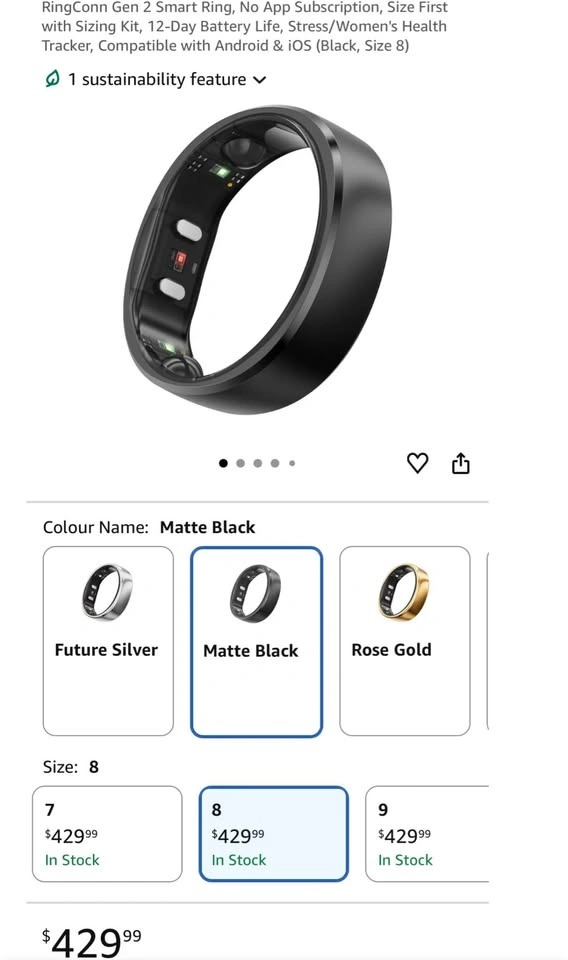Open the share icon
This screenshot has width=568, height=960.
pyautogui.click(x=461, y=463)
